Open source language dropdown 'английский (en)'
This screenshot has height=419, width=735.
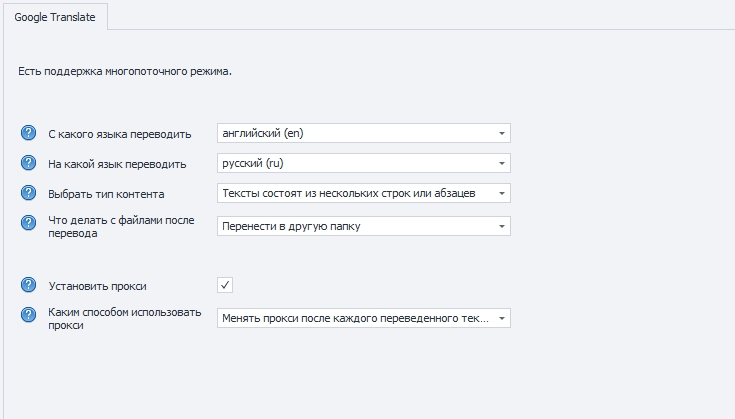(364, 133)
